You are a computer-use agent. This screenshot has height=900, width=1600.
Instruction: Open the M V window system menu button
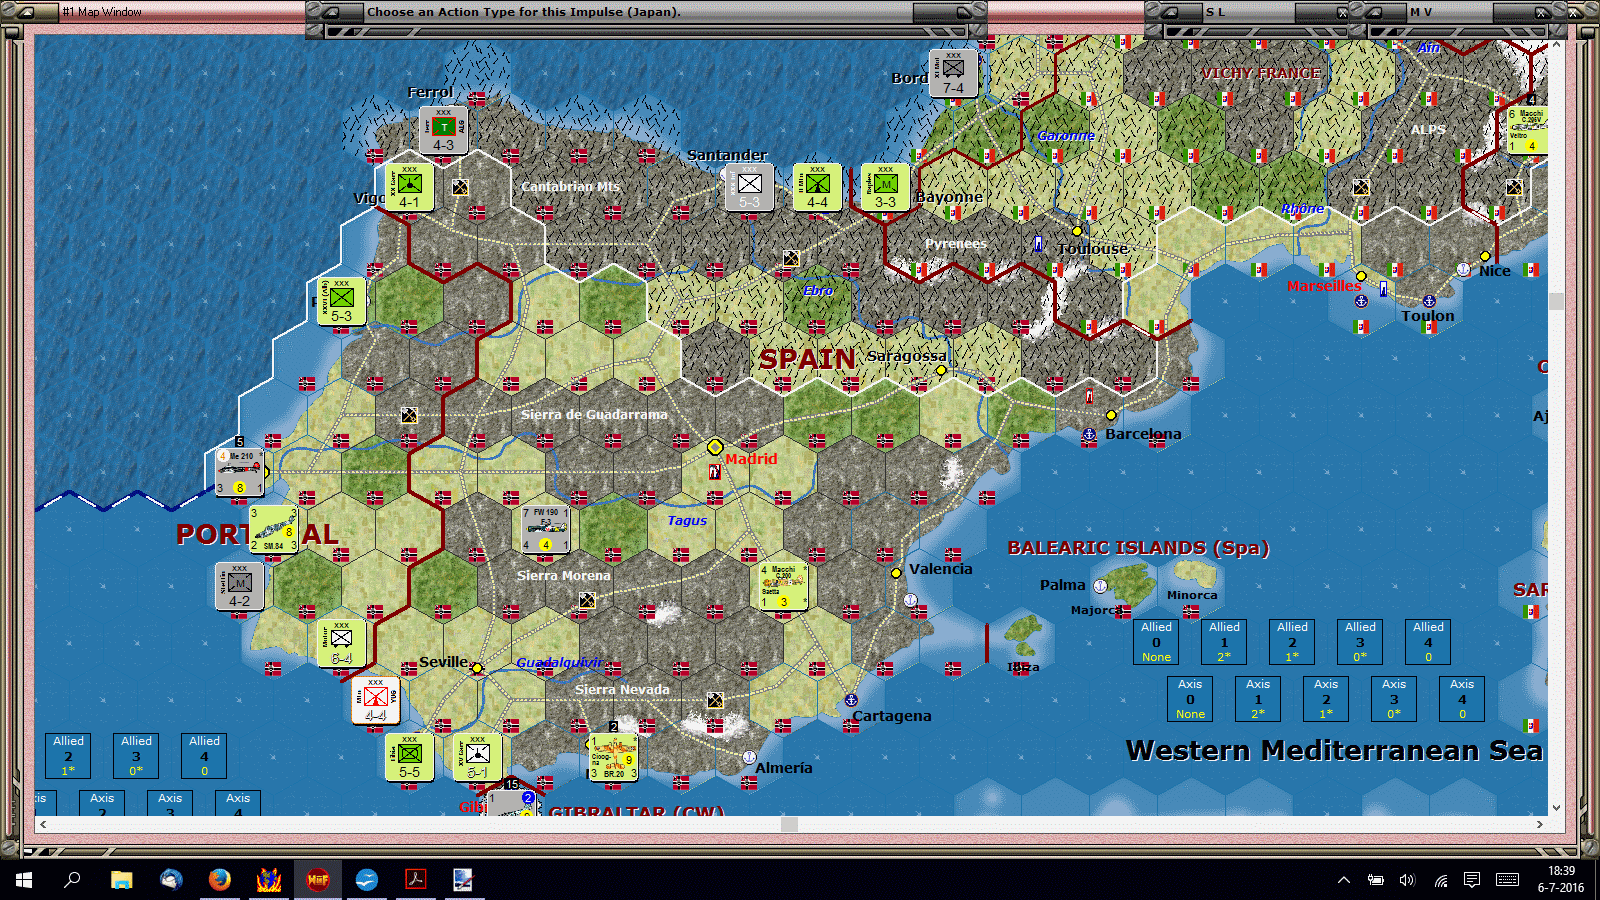(x=1374, y=12)
